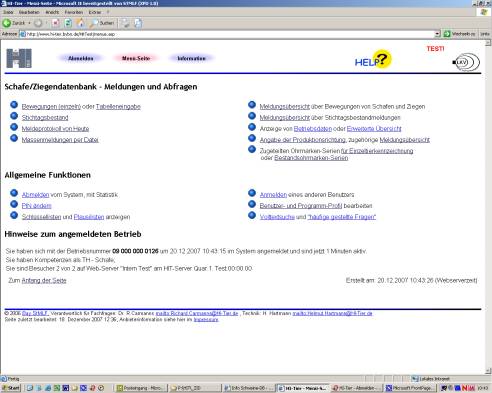Screen dimensions: 492x393
Task: Click into the address bar URL field
Action: click(230, 34)
